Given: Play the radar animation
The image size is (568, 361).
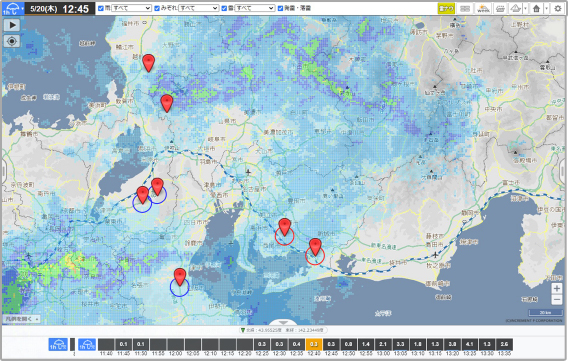Looking at the screenshot, I should pos(12,25).
